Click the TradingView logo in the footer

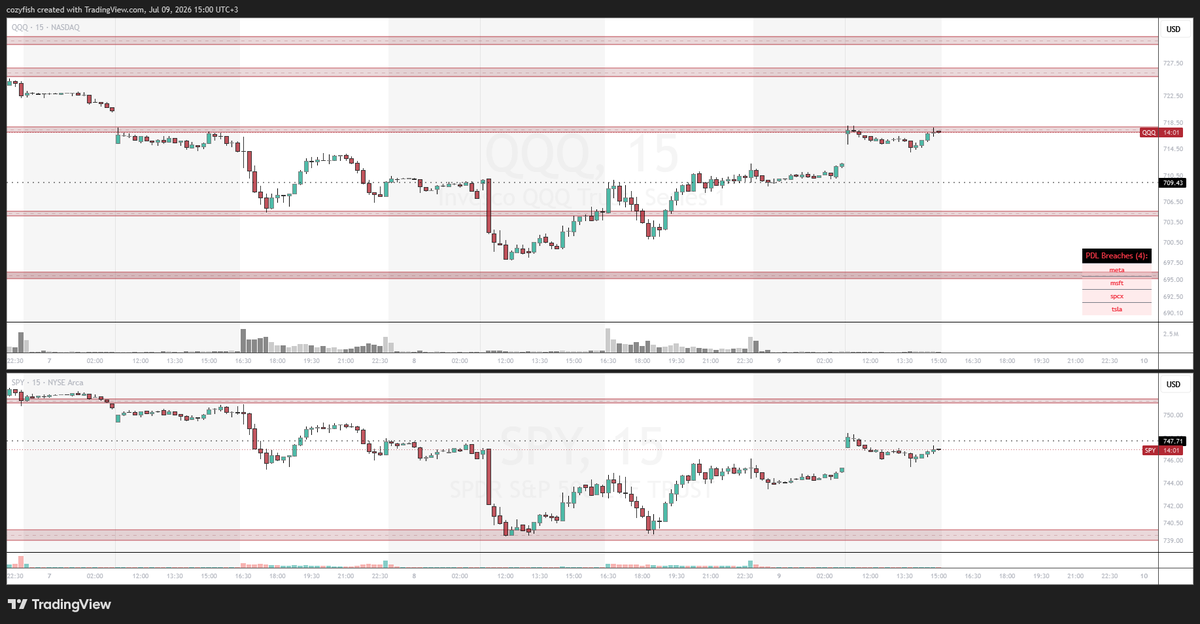(59, 604)
